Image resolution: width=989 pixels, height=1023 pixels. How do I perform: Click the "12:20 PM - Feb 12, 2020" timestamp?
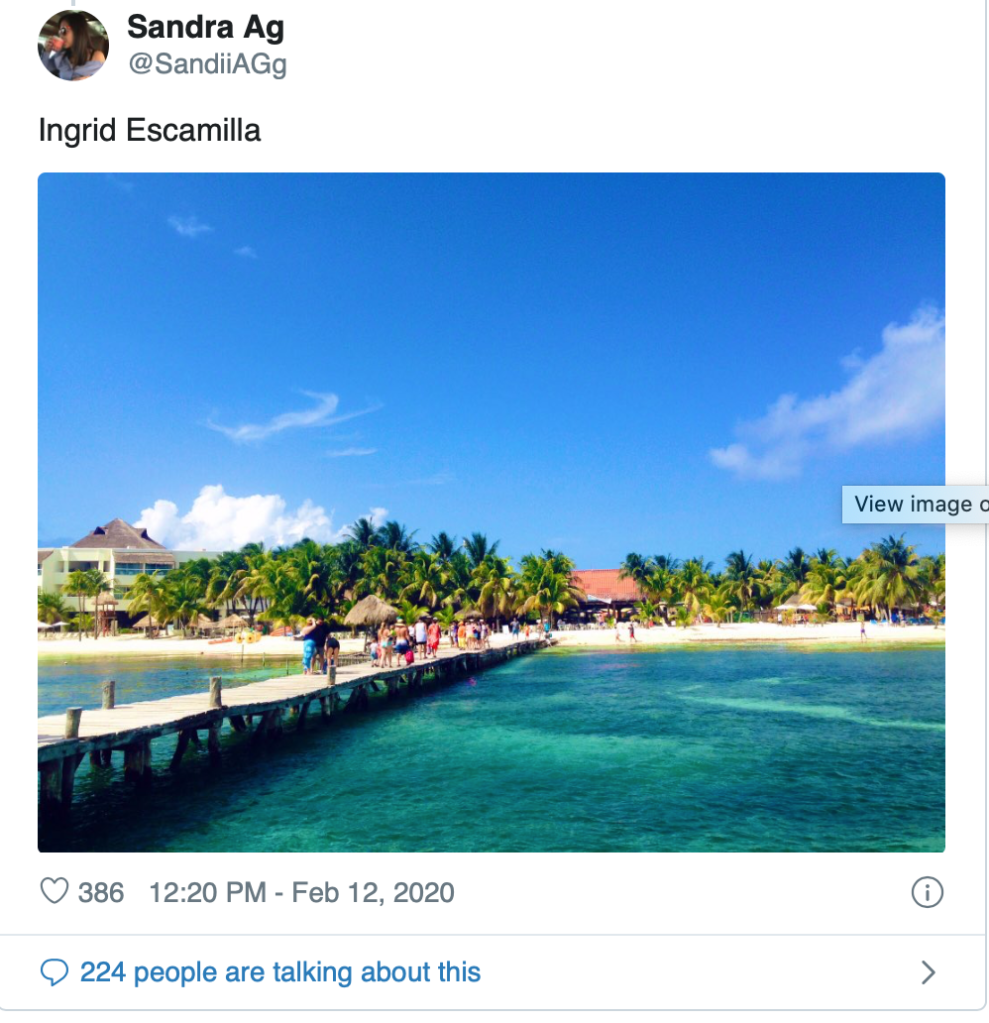[x=301, y=892]
